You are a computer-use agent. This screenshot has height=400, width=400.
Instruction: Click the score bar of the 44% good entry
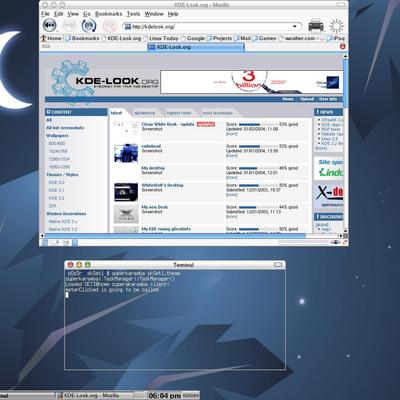[258, 207]
